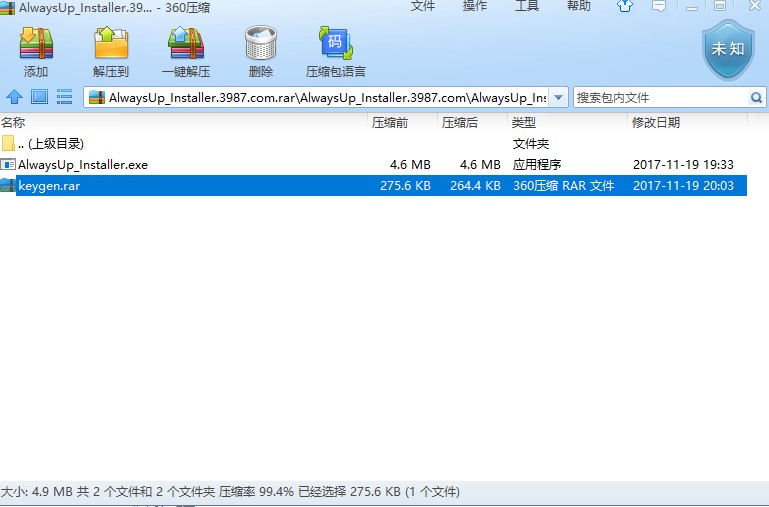Switch to list view mode

tap(64, 97)
